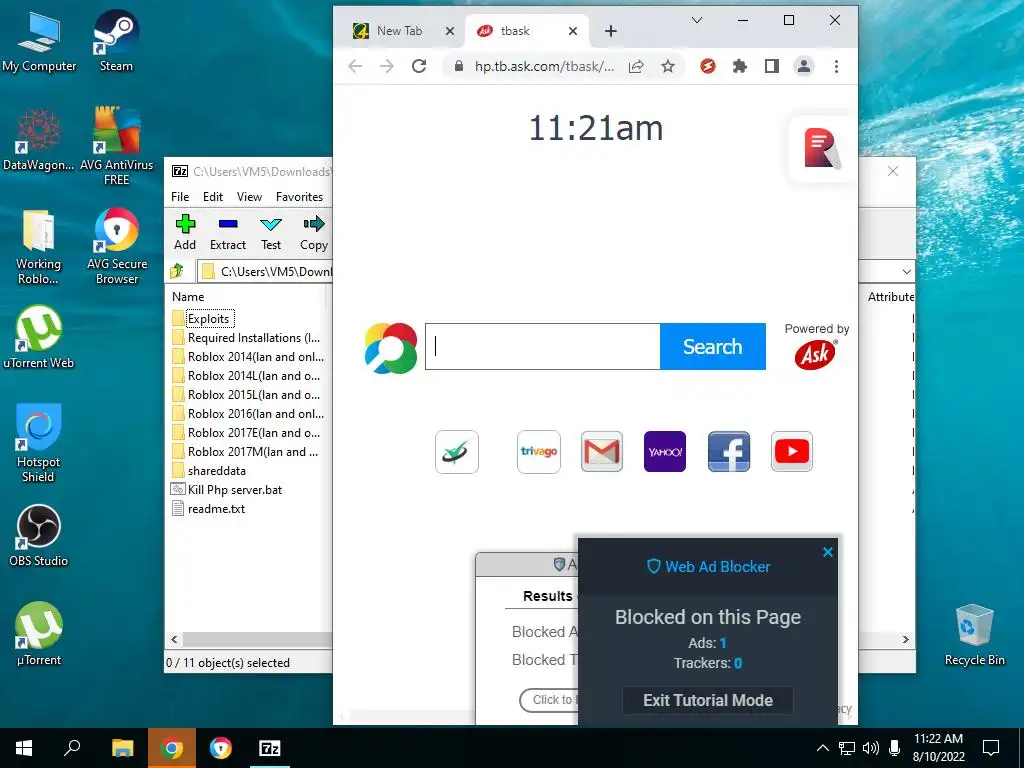
Task: Open the View menu in 7-Zip
Action: coord(249,197)
